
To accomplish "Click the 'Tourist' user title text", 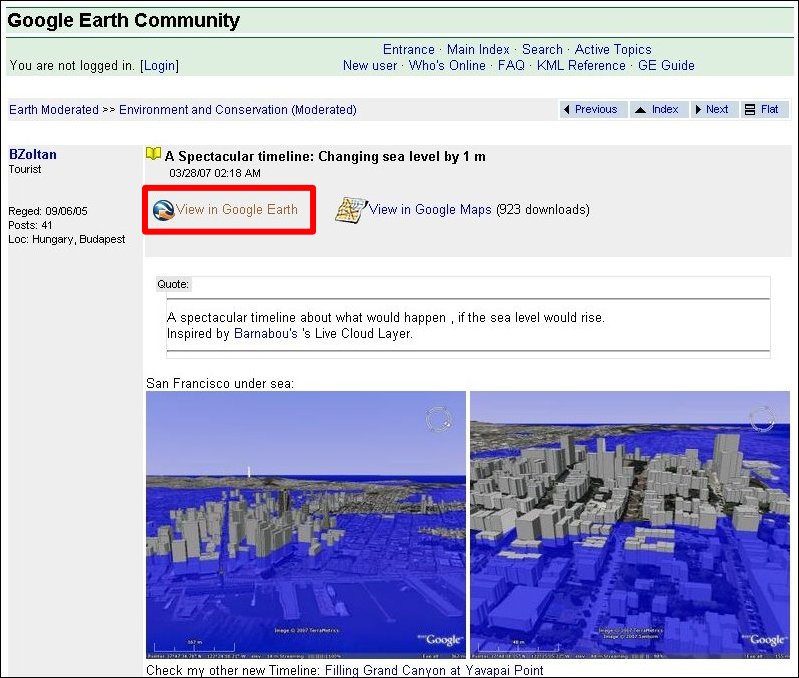I will pyautogui.click(x=25, y=169).
